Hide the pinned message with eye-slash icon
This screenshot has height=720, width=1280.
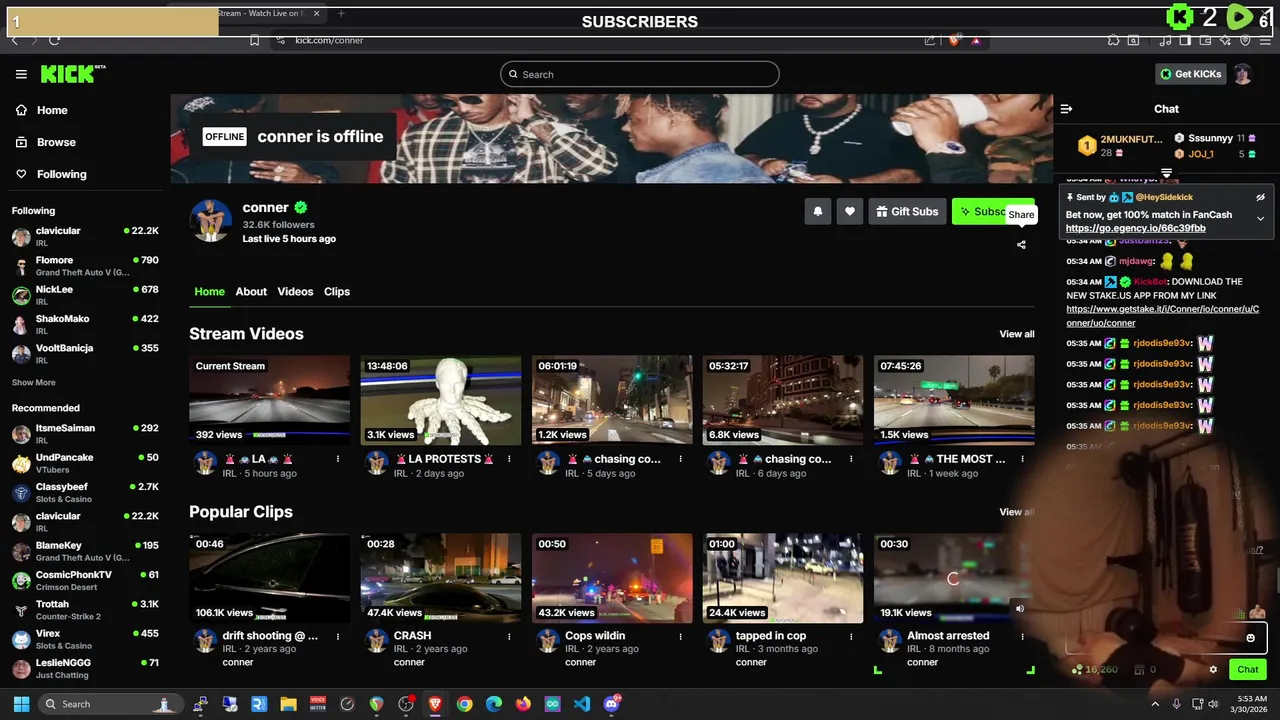pos(1260,197)
